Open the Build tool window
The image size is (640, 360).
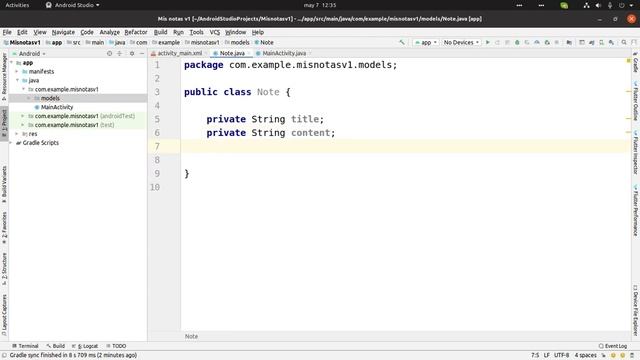tap(56, 346)
